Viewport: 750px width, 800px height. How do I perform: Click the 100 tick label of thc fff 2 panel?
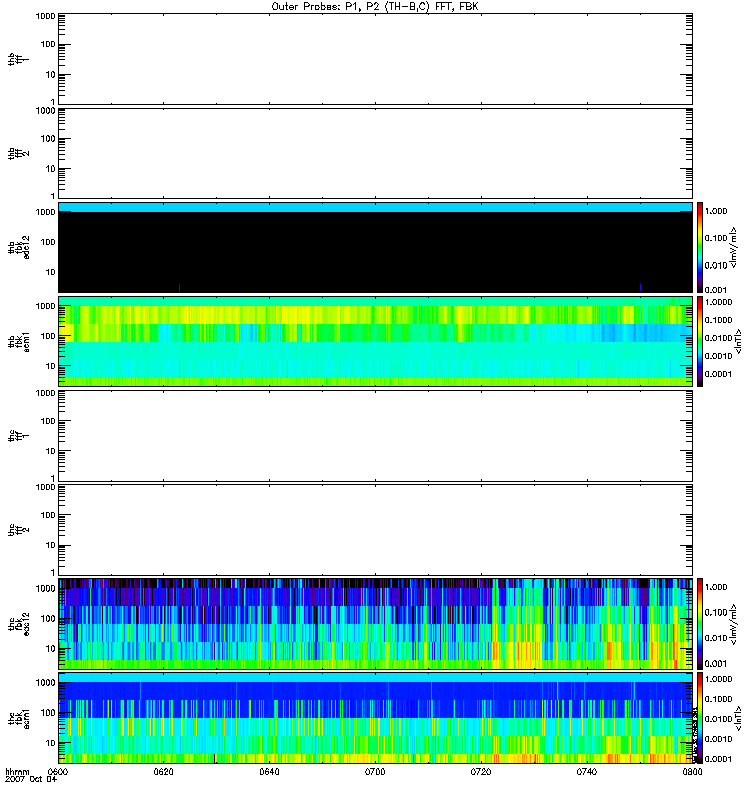(x=48, y=515)
